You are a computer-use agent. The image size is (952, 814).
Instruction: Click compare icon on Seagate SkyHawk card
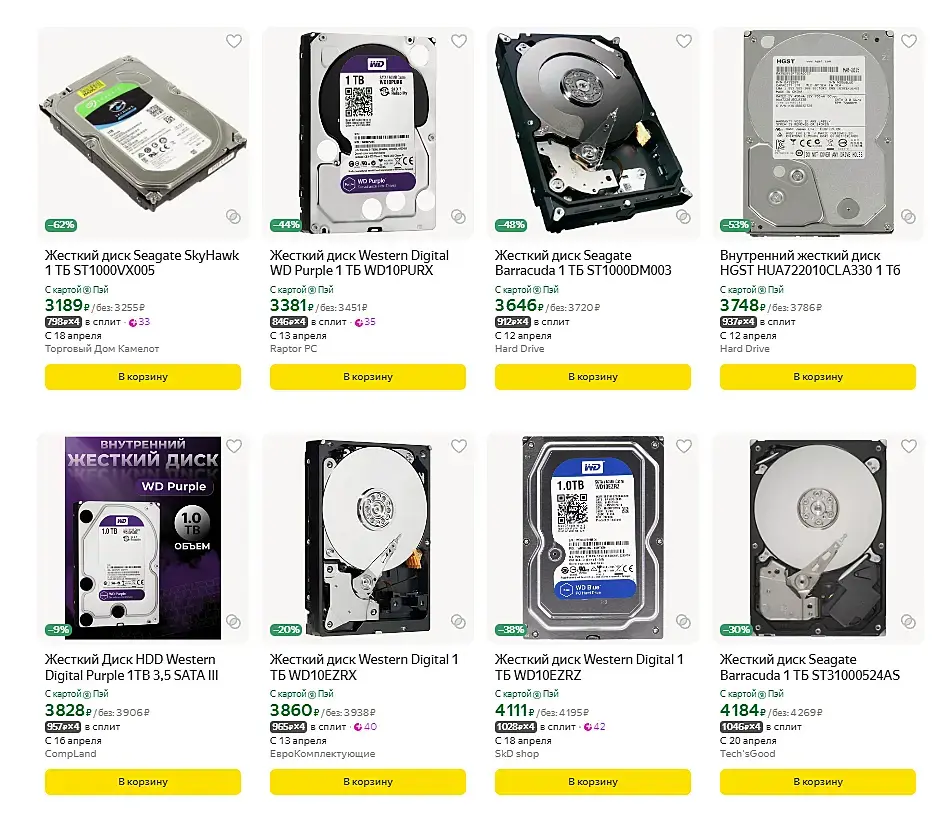tap(233, 216)
